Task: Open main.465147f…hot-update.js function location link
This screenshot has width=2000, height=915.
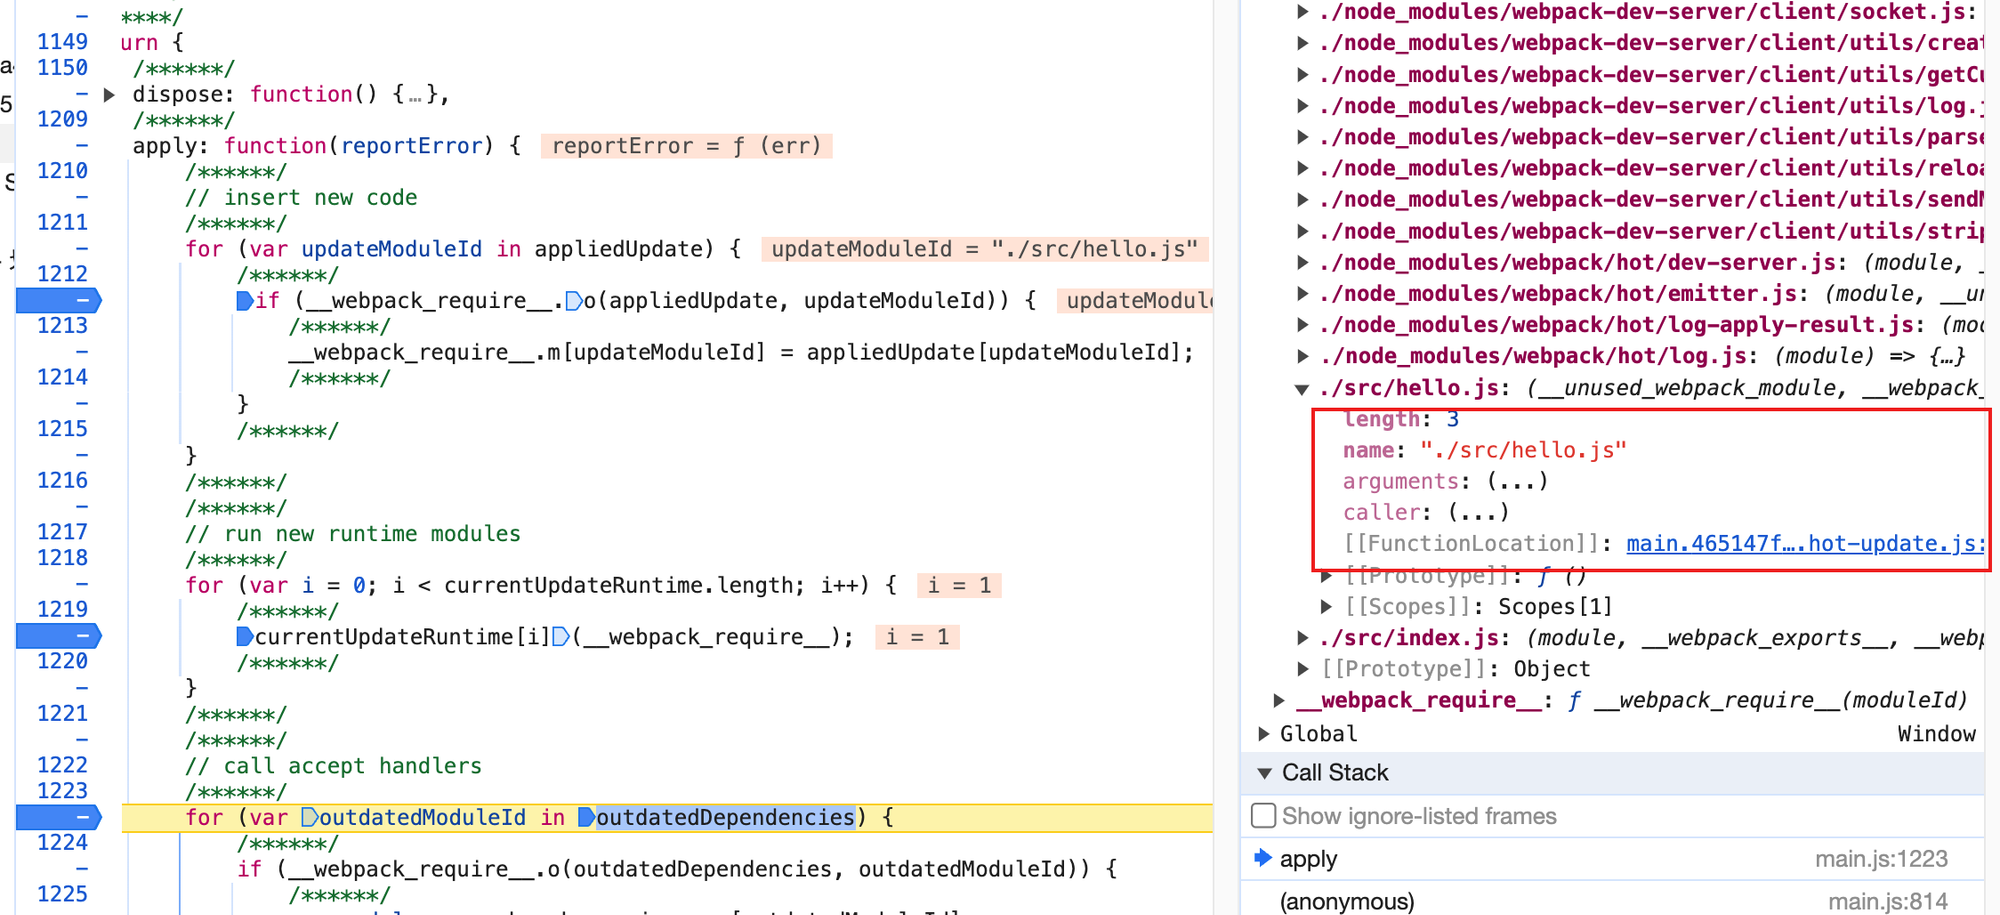Action: (1805, 544)
